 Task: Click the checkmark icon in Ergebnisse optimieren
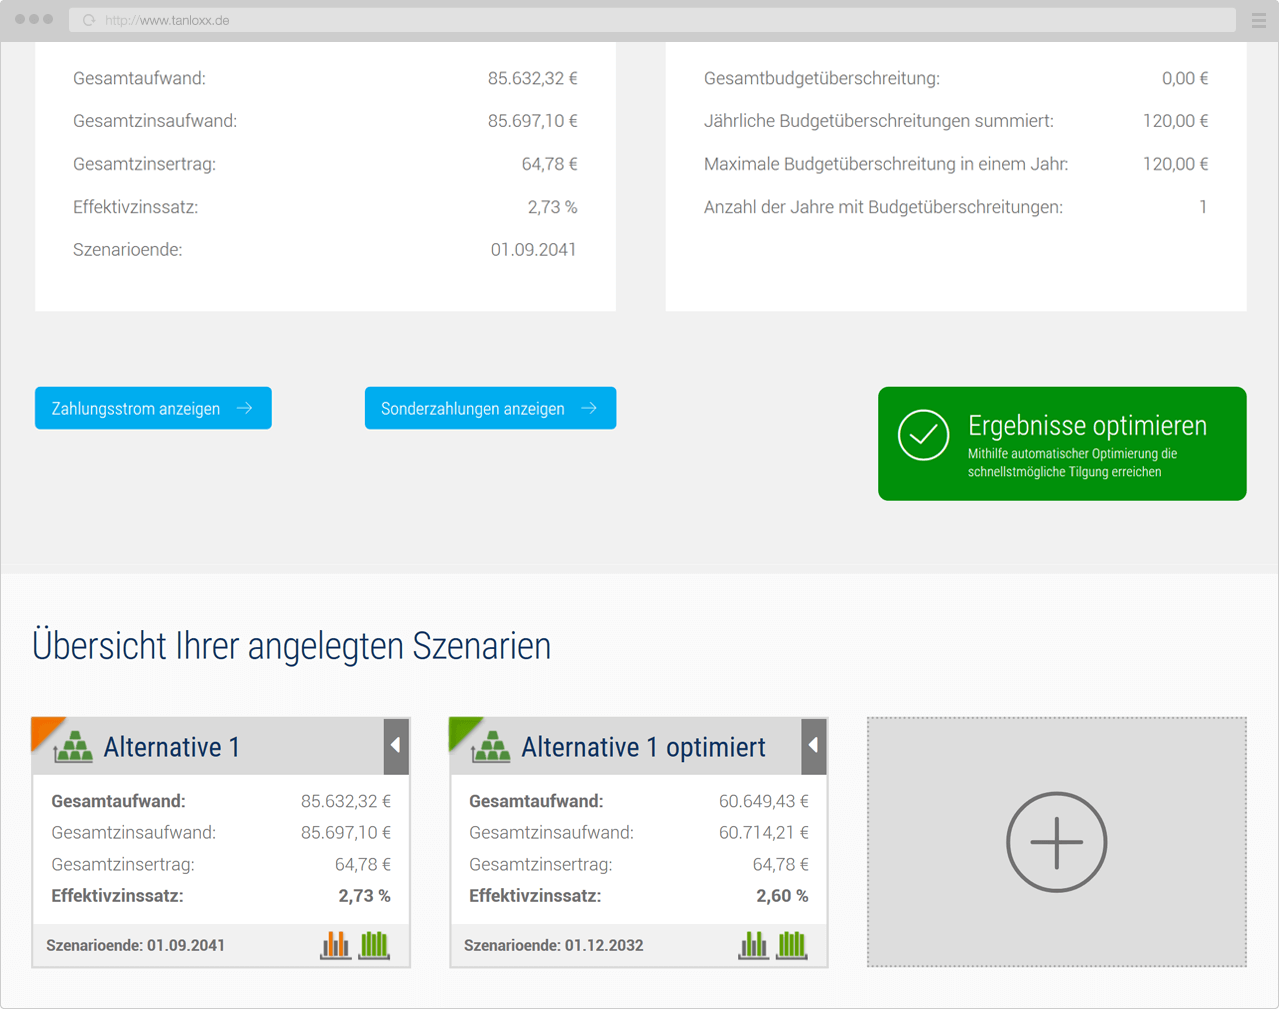point(923,435)
